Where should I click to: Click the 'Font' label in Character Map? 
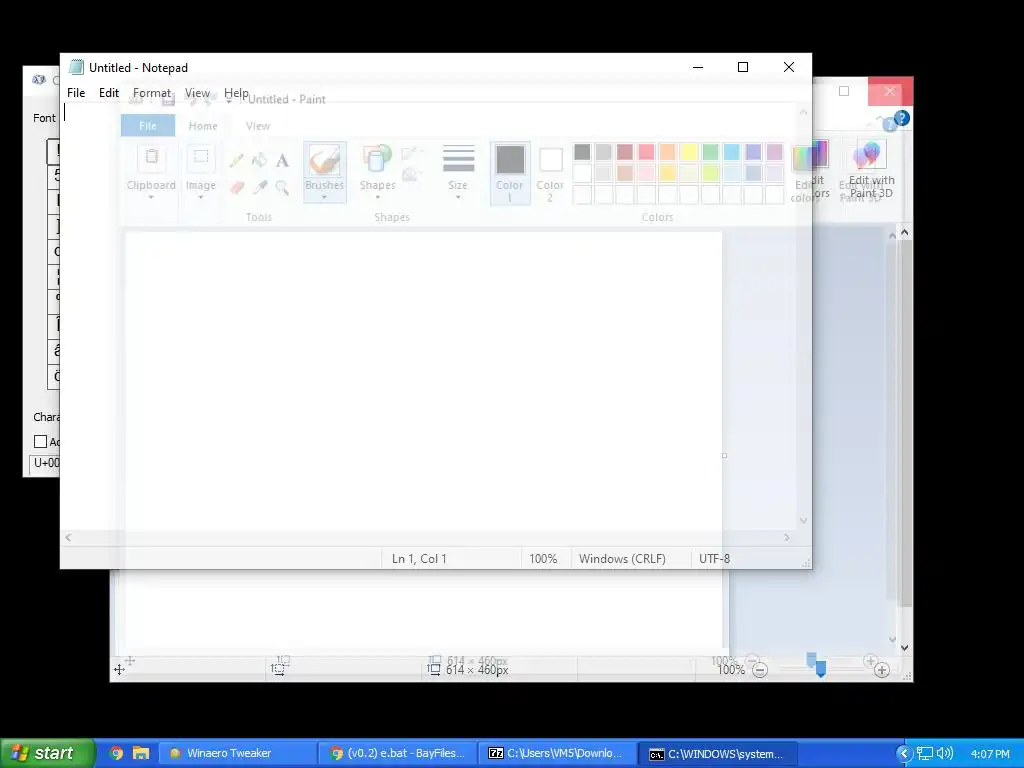[x=44, y=118]
